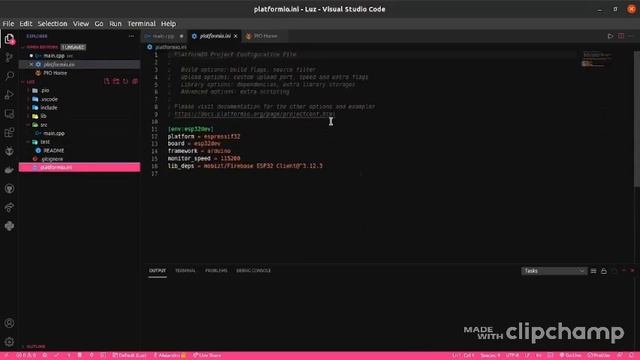Open the Docker whale view

[x=9, y=170]
